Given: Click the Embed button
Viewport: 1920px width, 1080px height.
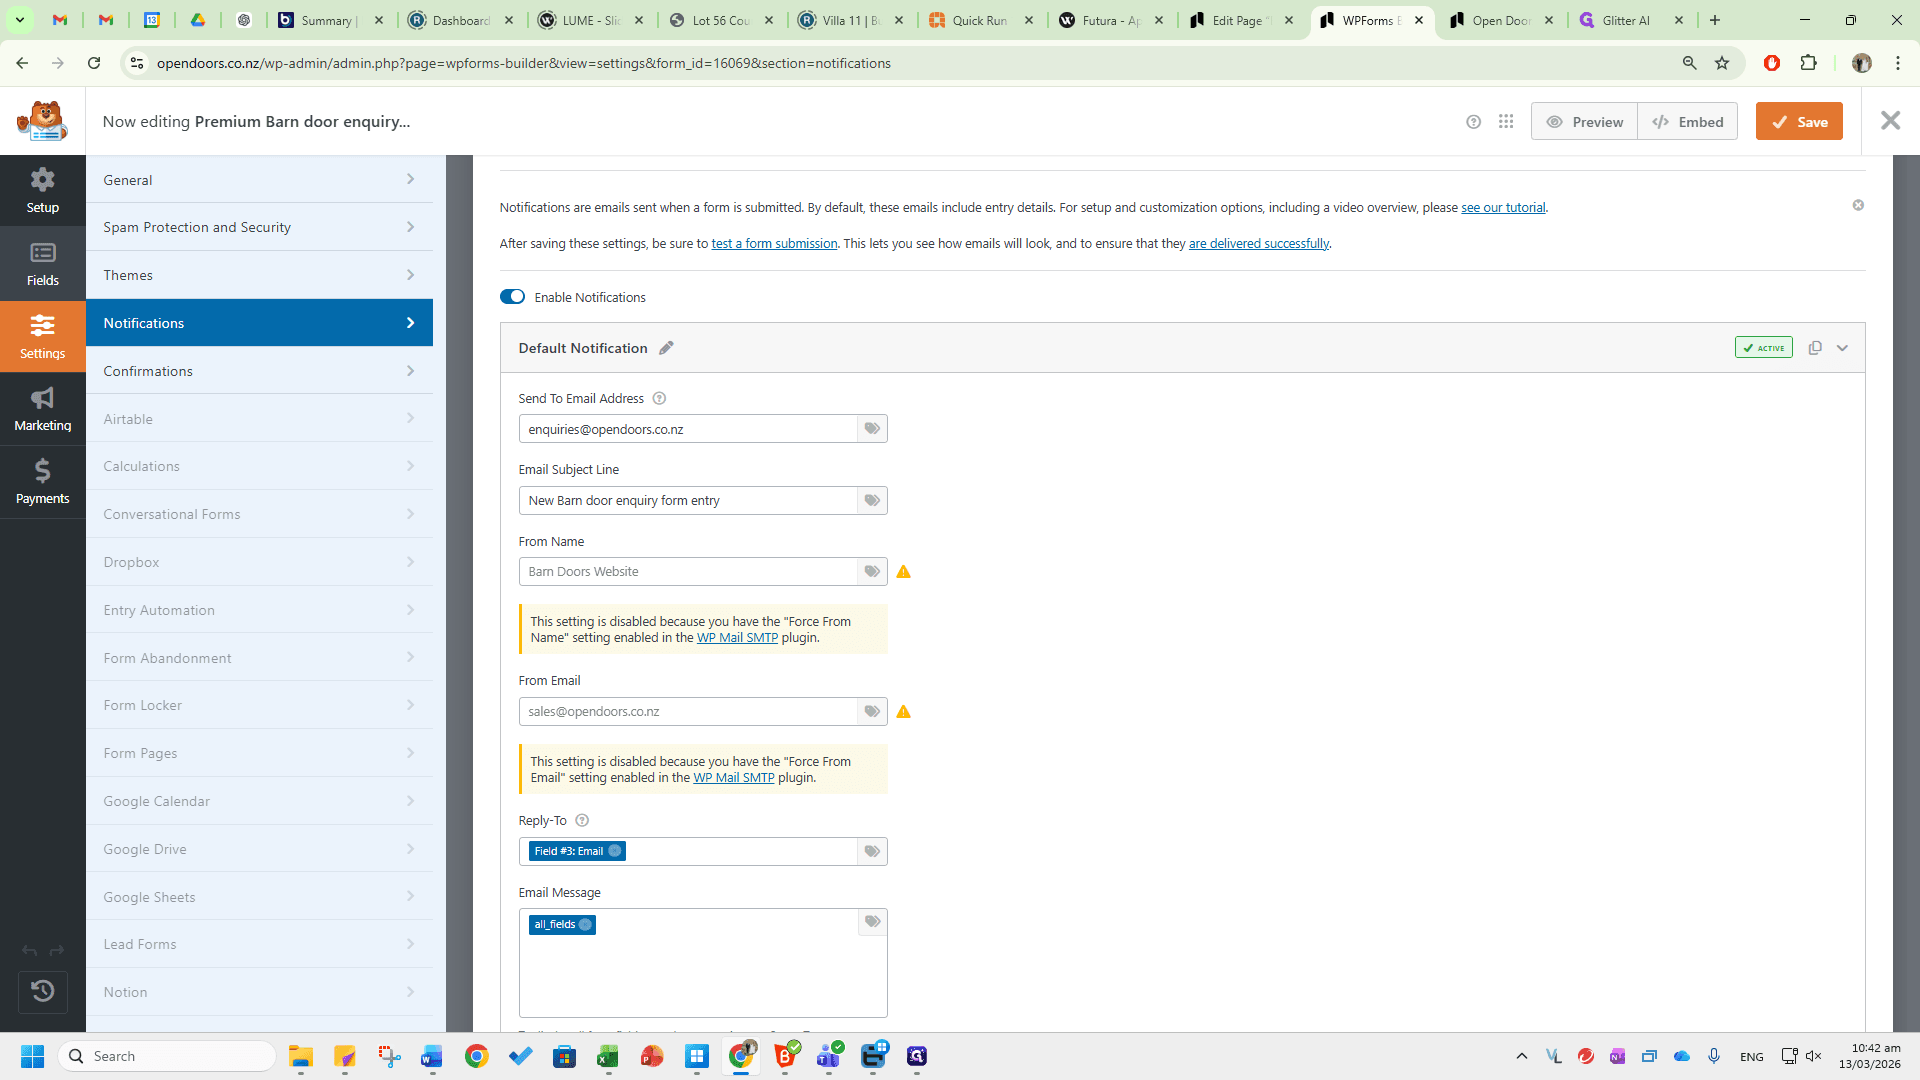Looking at the screenshot, I should (x=1688, y=122).
